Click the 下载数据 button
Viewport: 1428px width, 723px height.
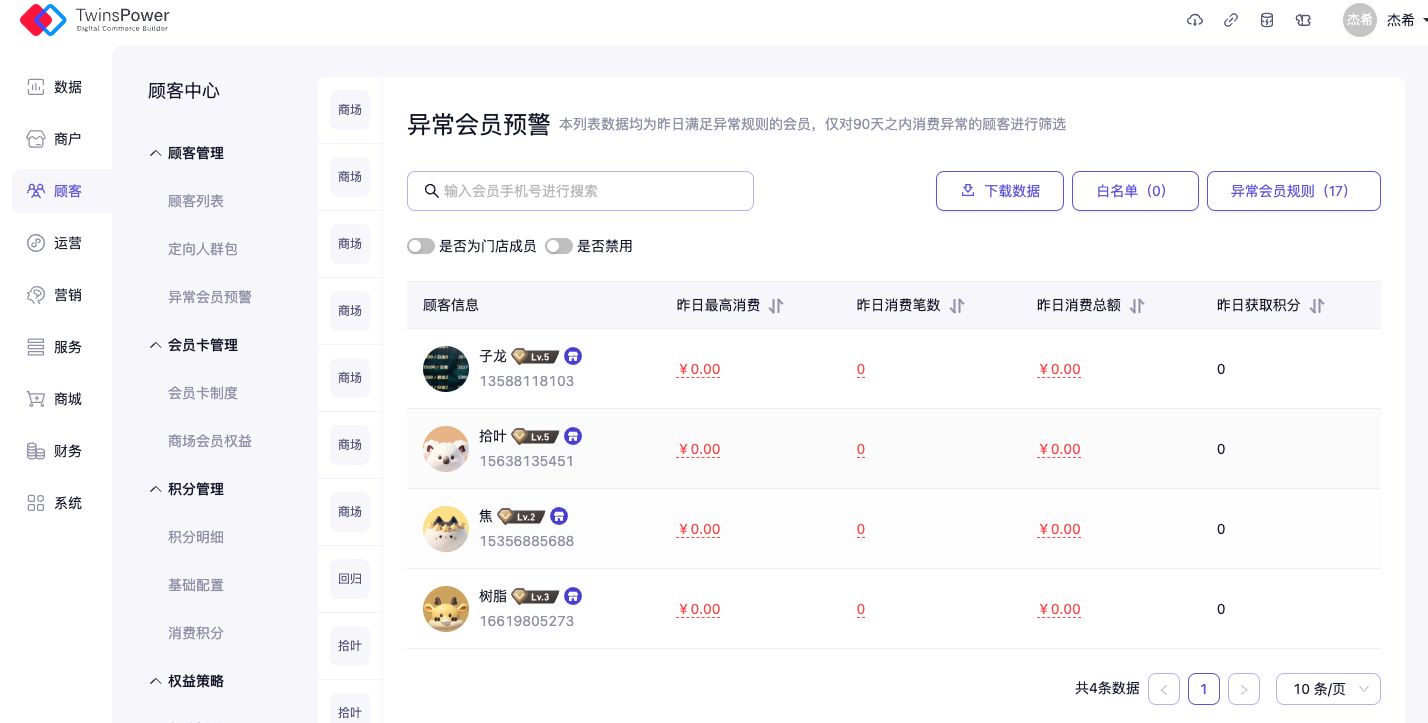click(x=999, y=191)
